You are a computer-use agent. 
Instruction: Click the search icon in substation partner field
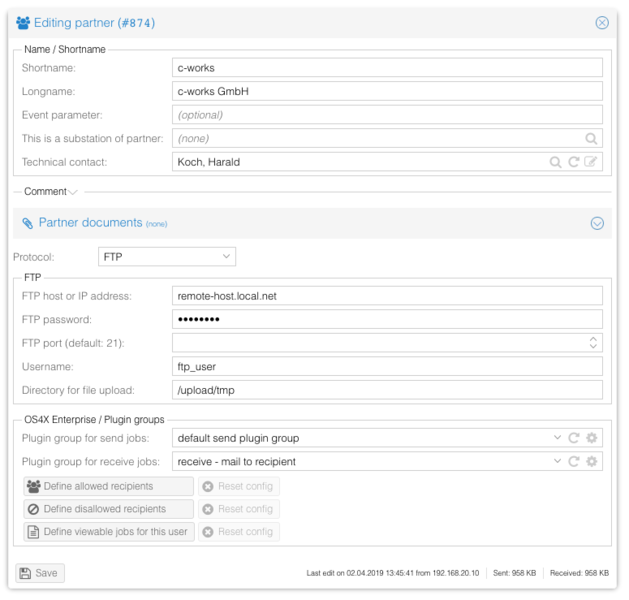click(591, 139)
